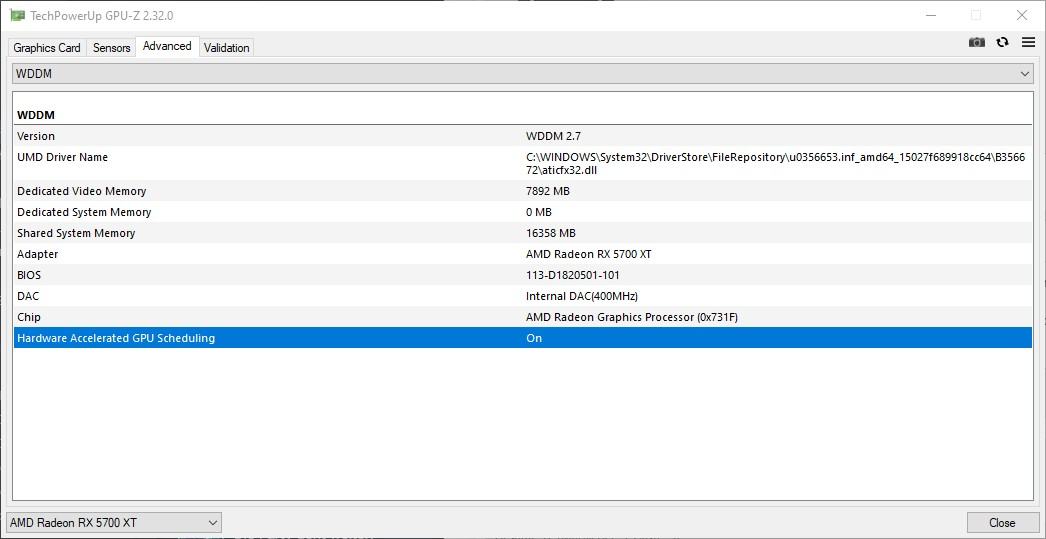Click the WDDM 2.7 value

(x=553, y=136)
